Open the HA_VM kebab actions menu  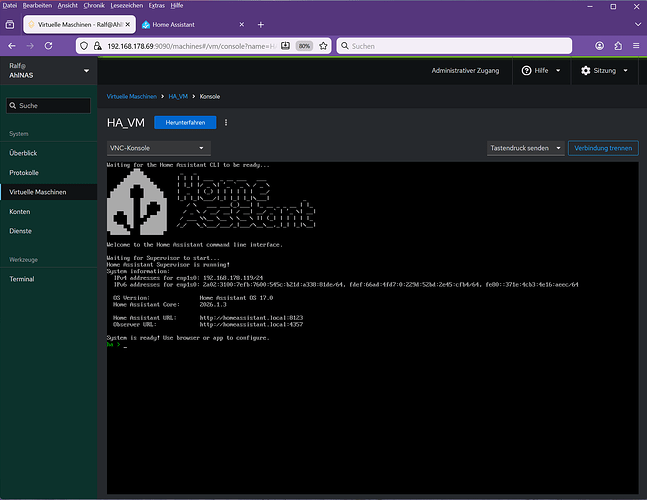tap(226, 122)
